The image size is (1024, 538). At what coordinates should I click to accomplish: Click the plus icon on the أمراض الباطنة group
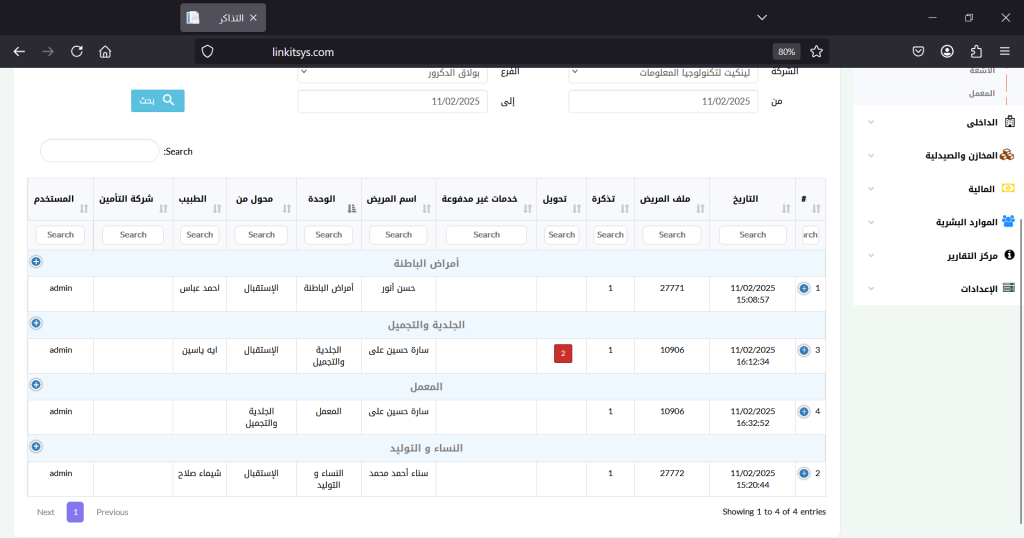pos(36,261)
